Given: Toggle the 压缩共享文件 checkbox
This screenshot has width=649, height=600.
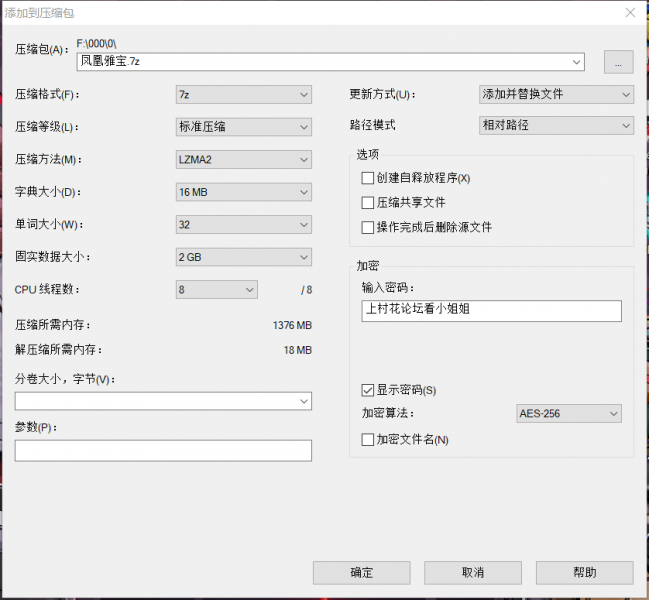Looking at the screenshot, I should [x=368, y=202].
